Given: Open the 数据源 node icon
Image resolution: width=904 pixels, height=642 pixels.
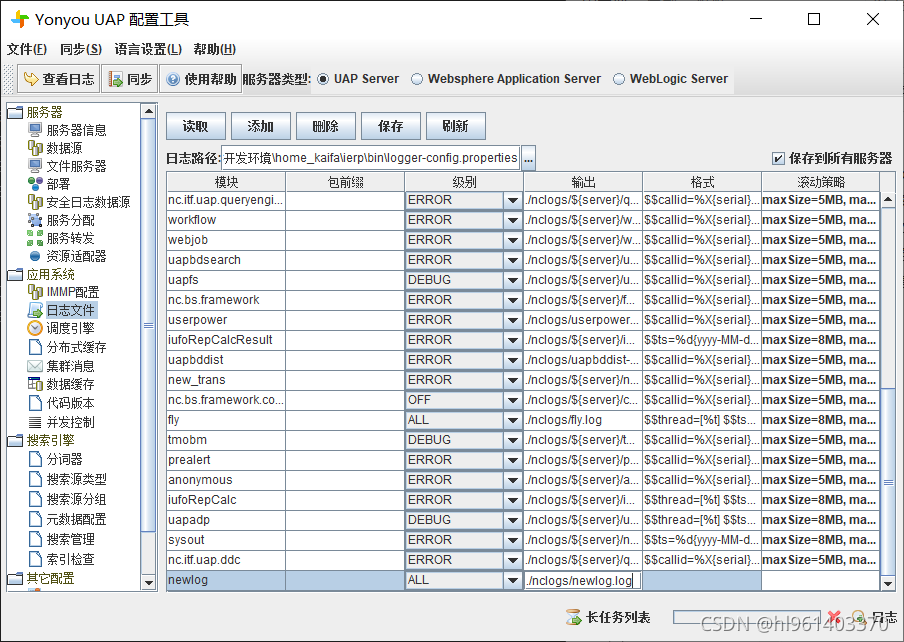Looking at the screenshot, I should tap(35, 148).
